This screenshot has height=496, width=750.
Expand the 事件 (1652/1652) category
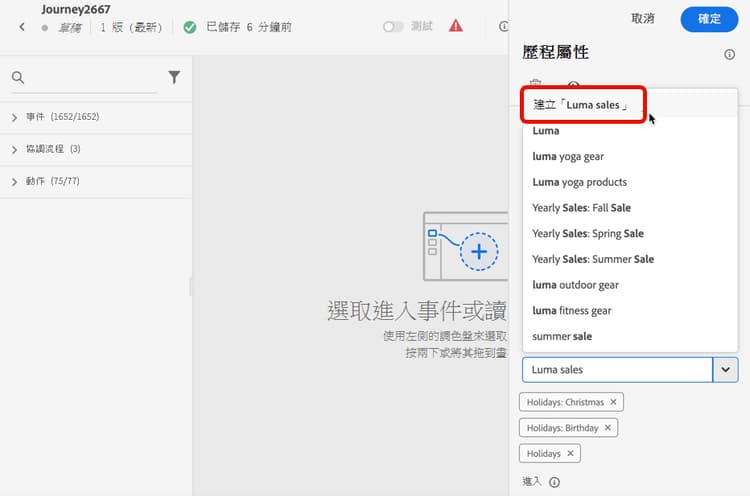pos(96,117)
